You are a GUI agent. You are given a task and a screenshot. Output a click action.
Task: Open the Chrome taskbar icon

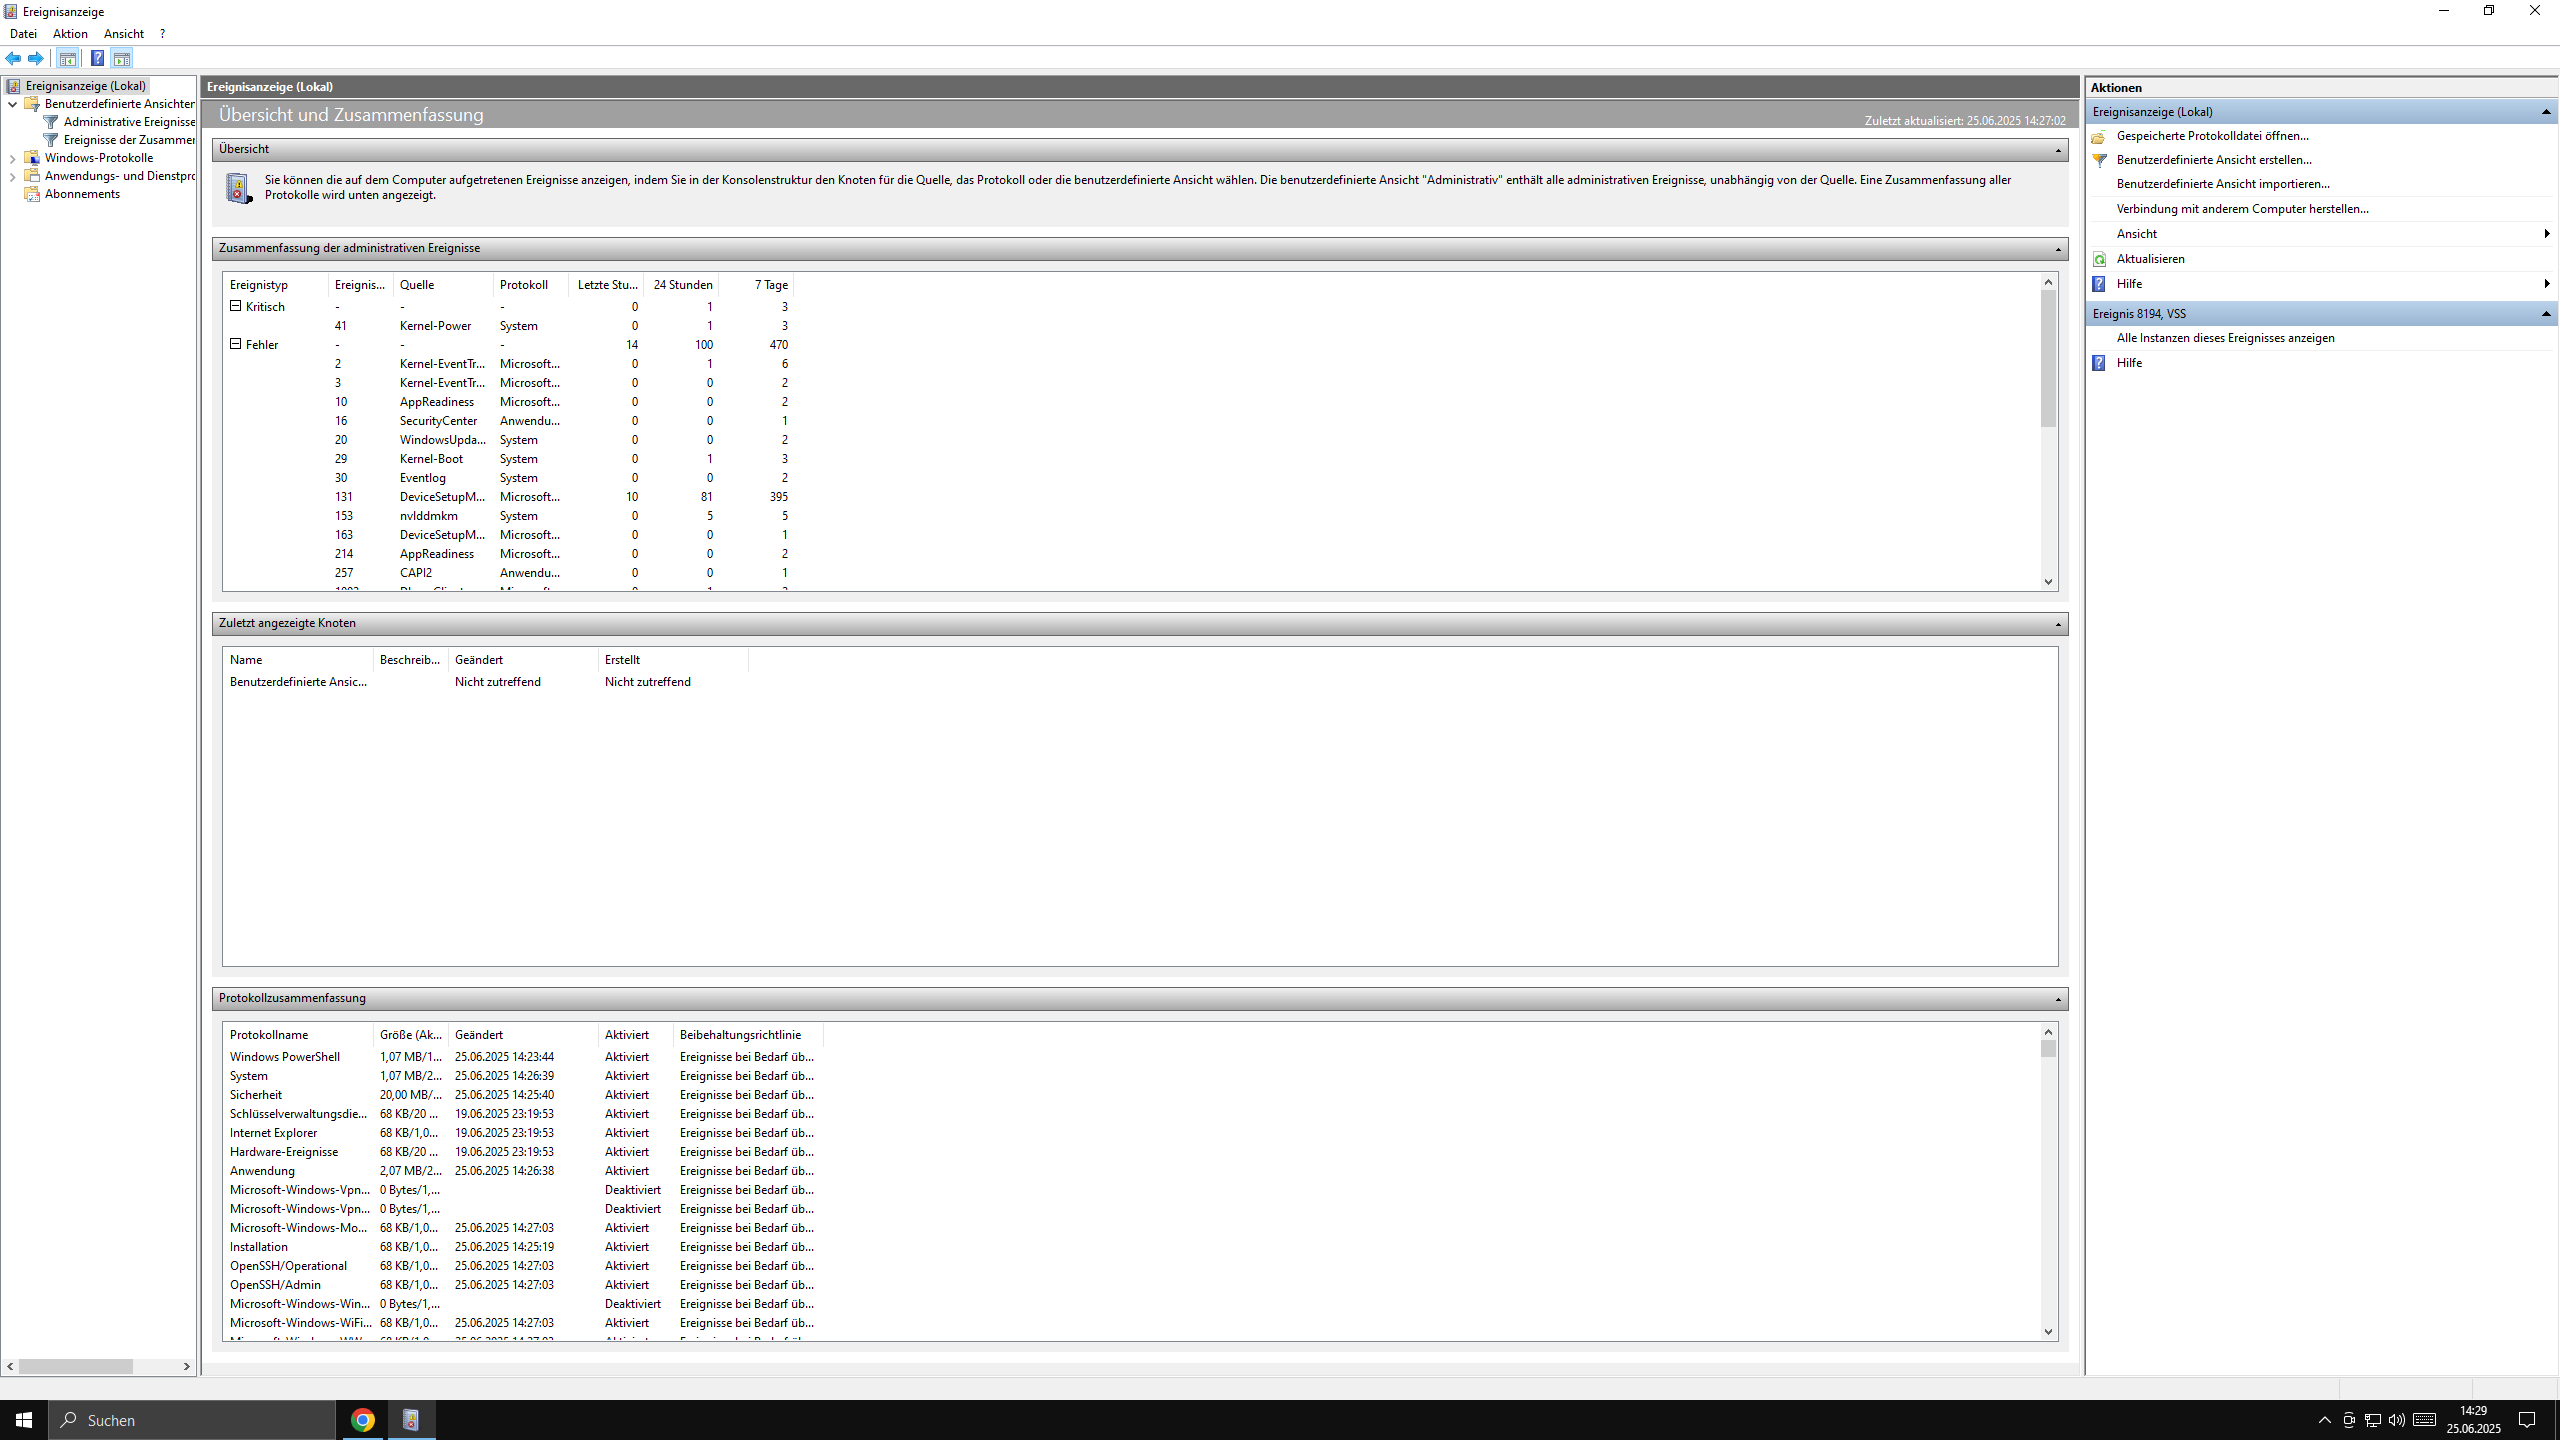[363, 1419]
